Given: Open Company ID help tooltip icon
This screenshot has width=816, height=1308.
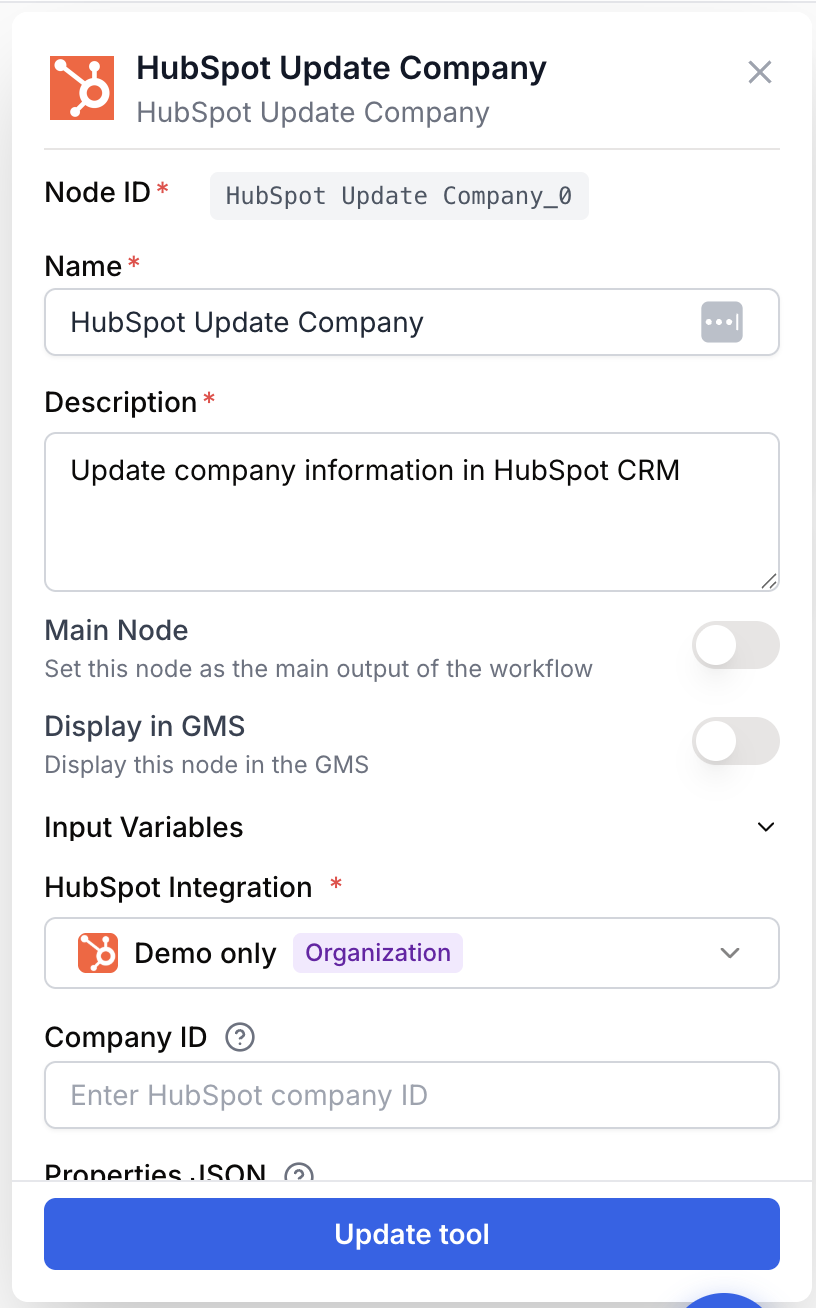Looking at the screenshot, I should pyautogui.click(x=240, y=1038).
